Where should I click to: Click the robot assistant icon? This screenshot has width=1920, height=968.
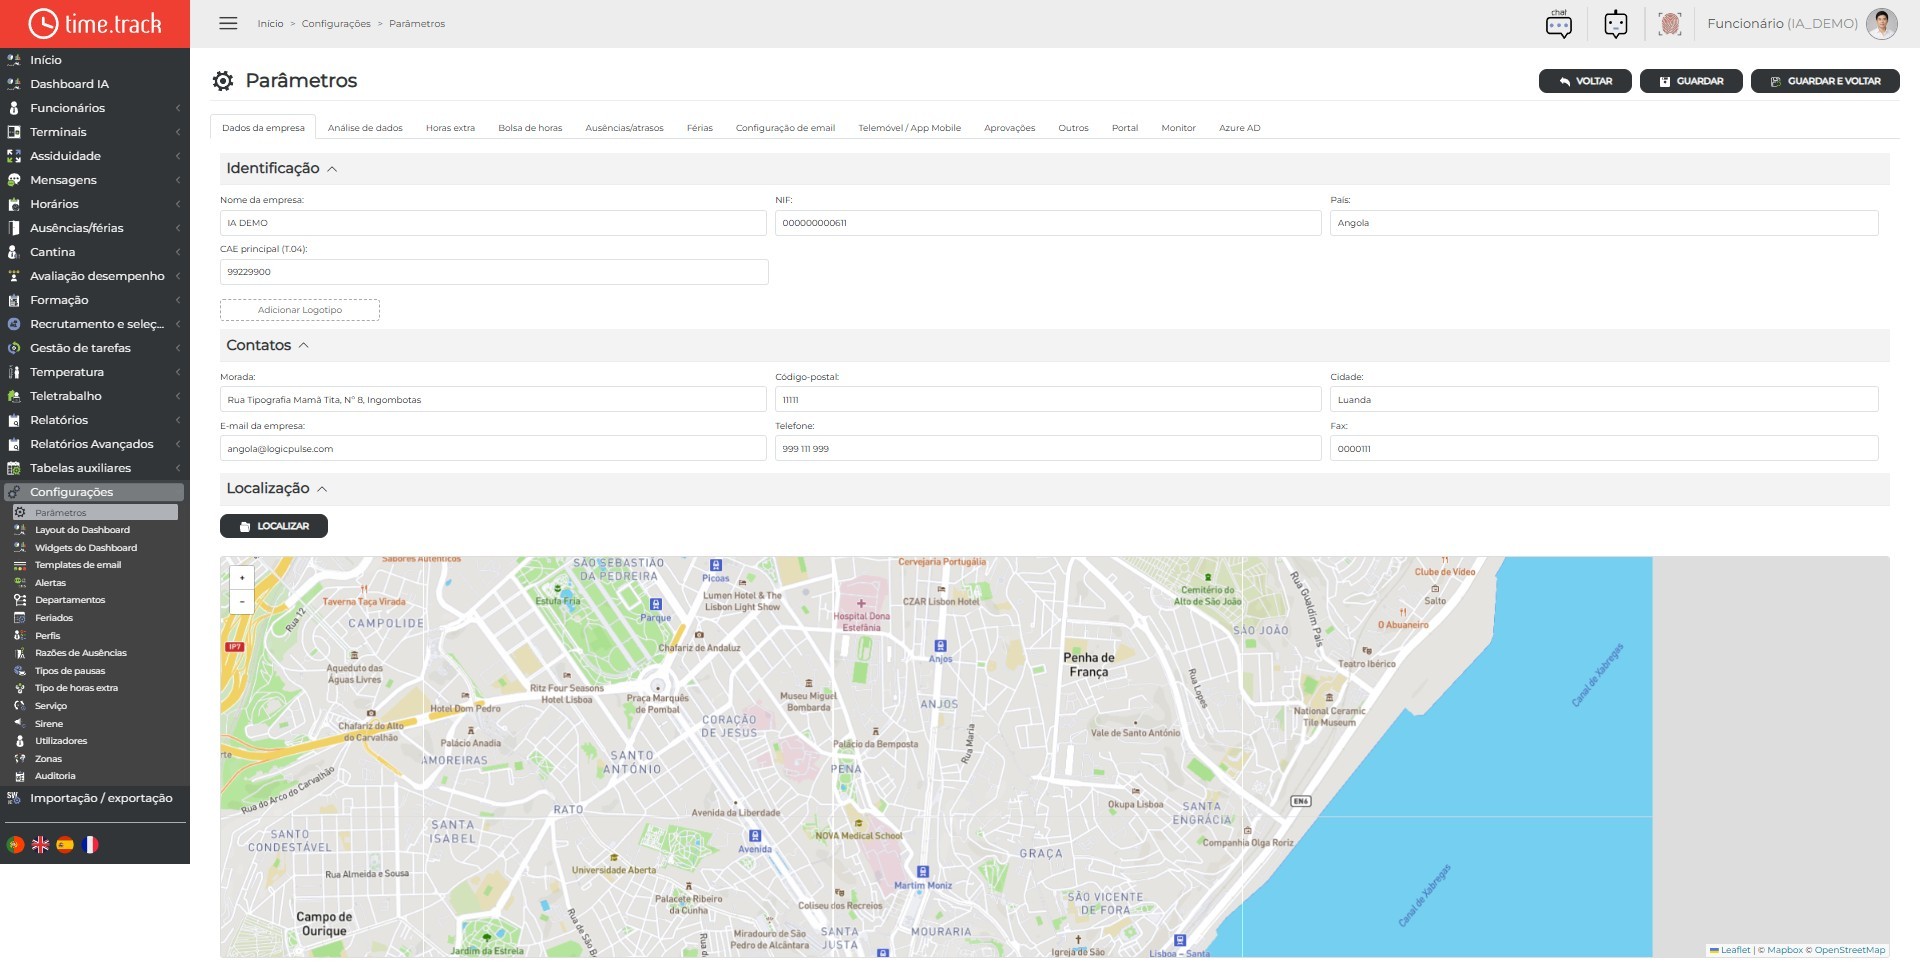click(1615, 23)
